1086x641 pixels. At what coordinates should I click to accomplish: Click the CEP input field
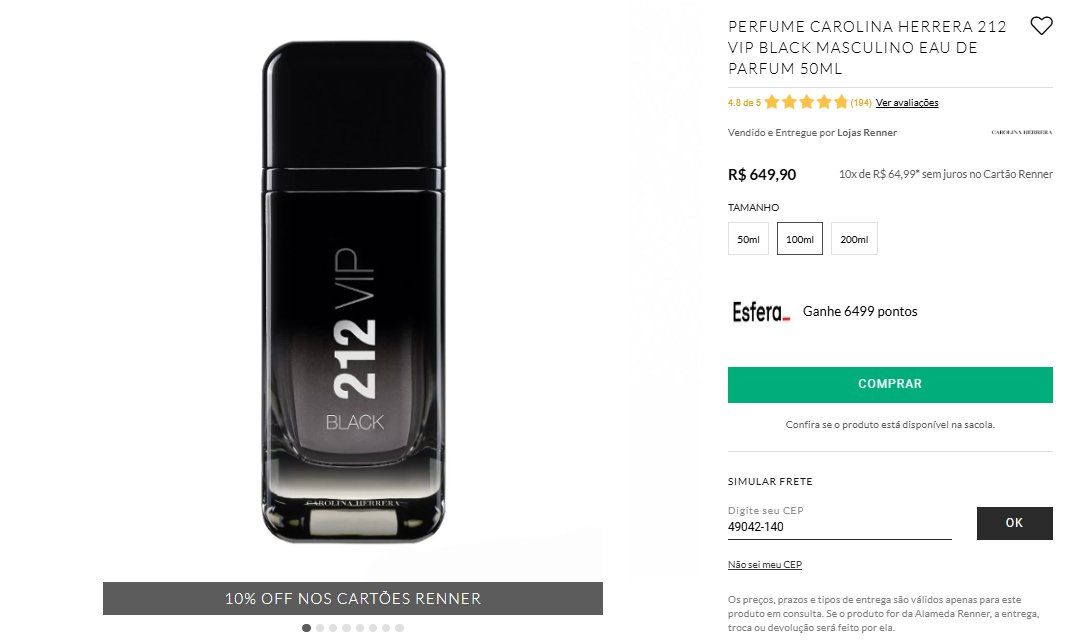pos(839,527)
